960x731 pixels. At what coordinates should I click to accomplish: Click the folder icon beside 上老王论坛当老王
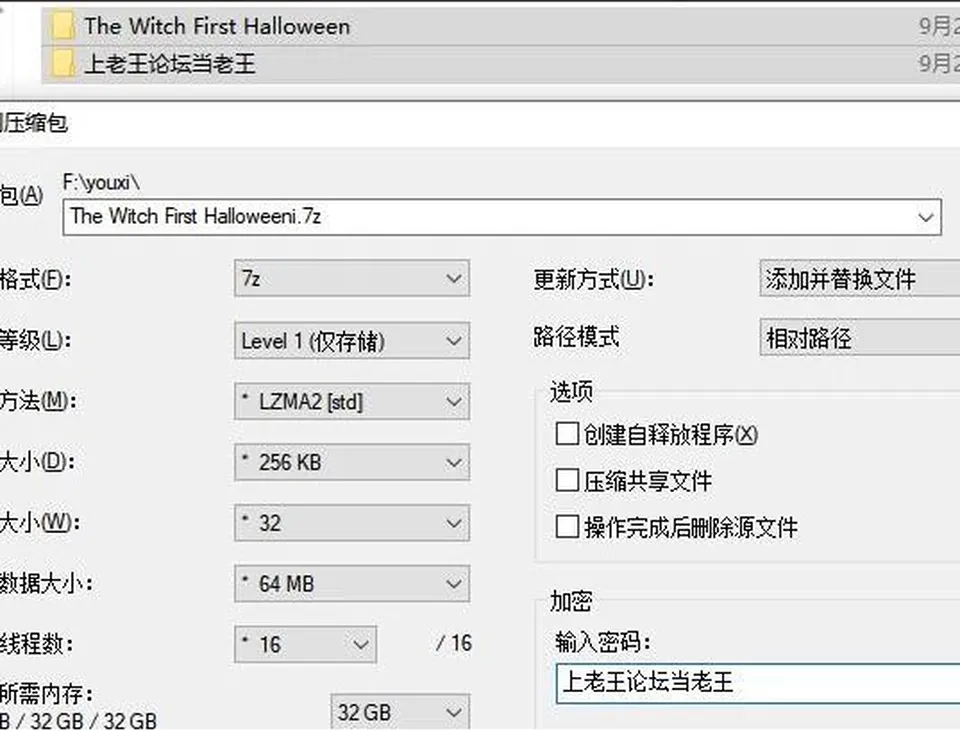[63, 63]
